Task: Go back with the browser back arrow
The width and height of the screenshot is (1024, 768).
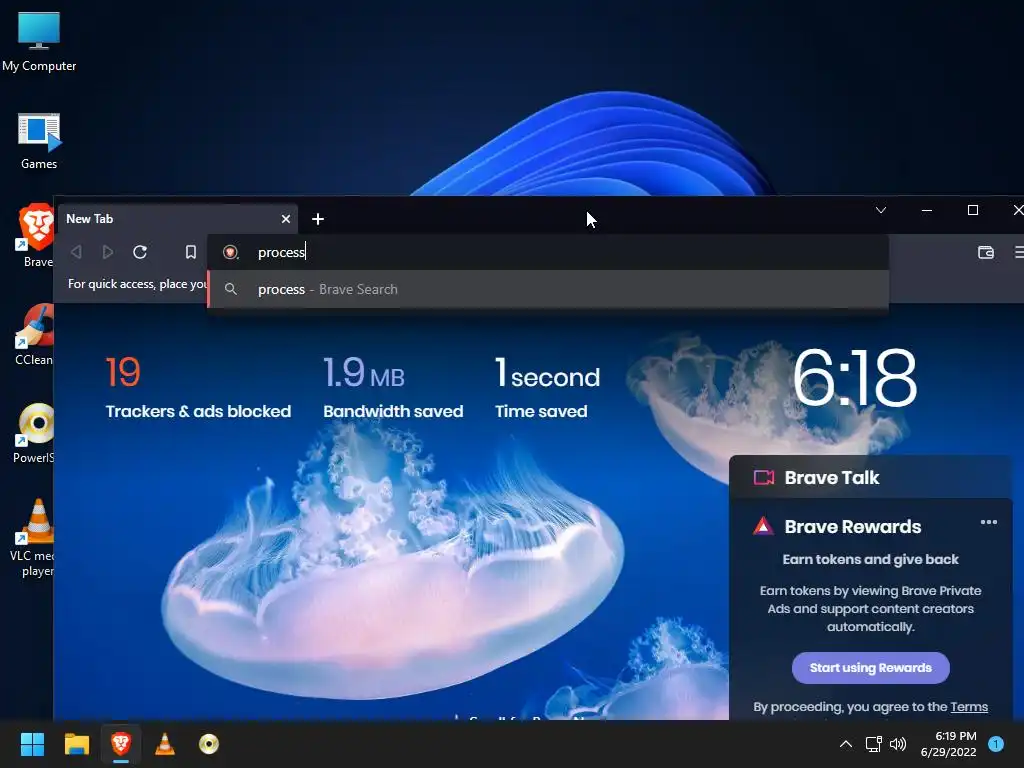Action: coord(76,252)
